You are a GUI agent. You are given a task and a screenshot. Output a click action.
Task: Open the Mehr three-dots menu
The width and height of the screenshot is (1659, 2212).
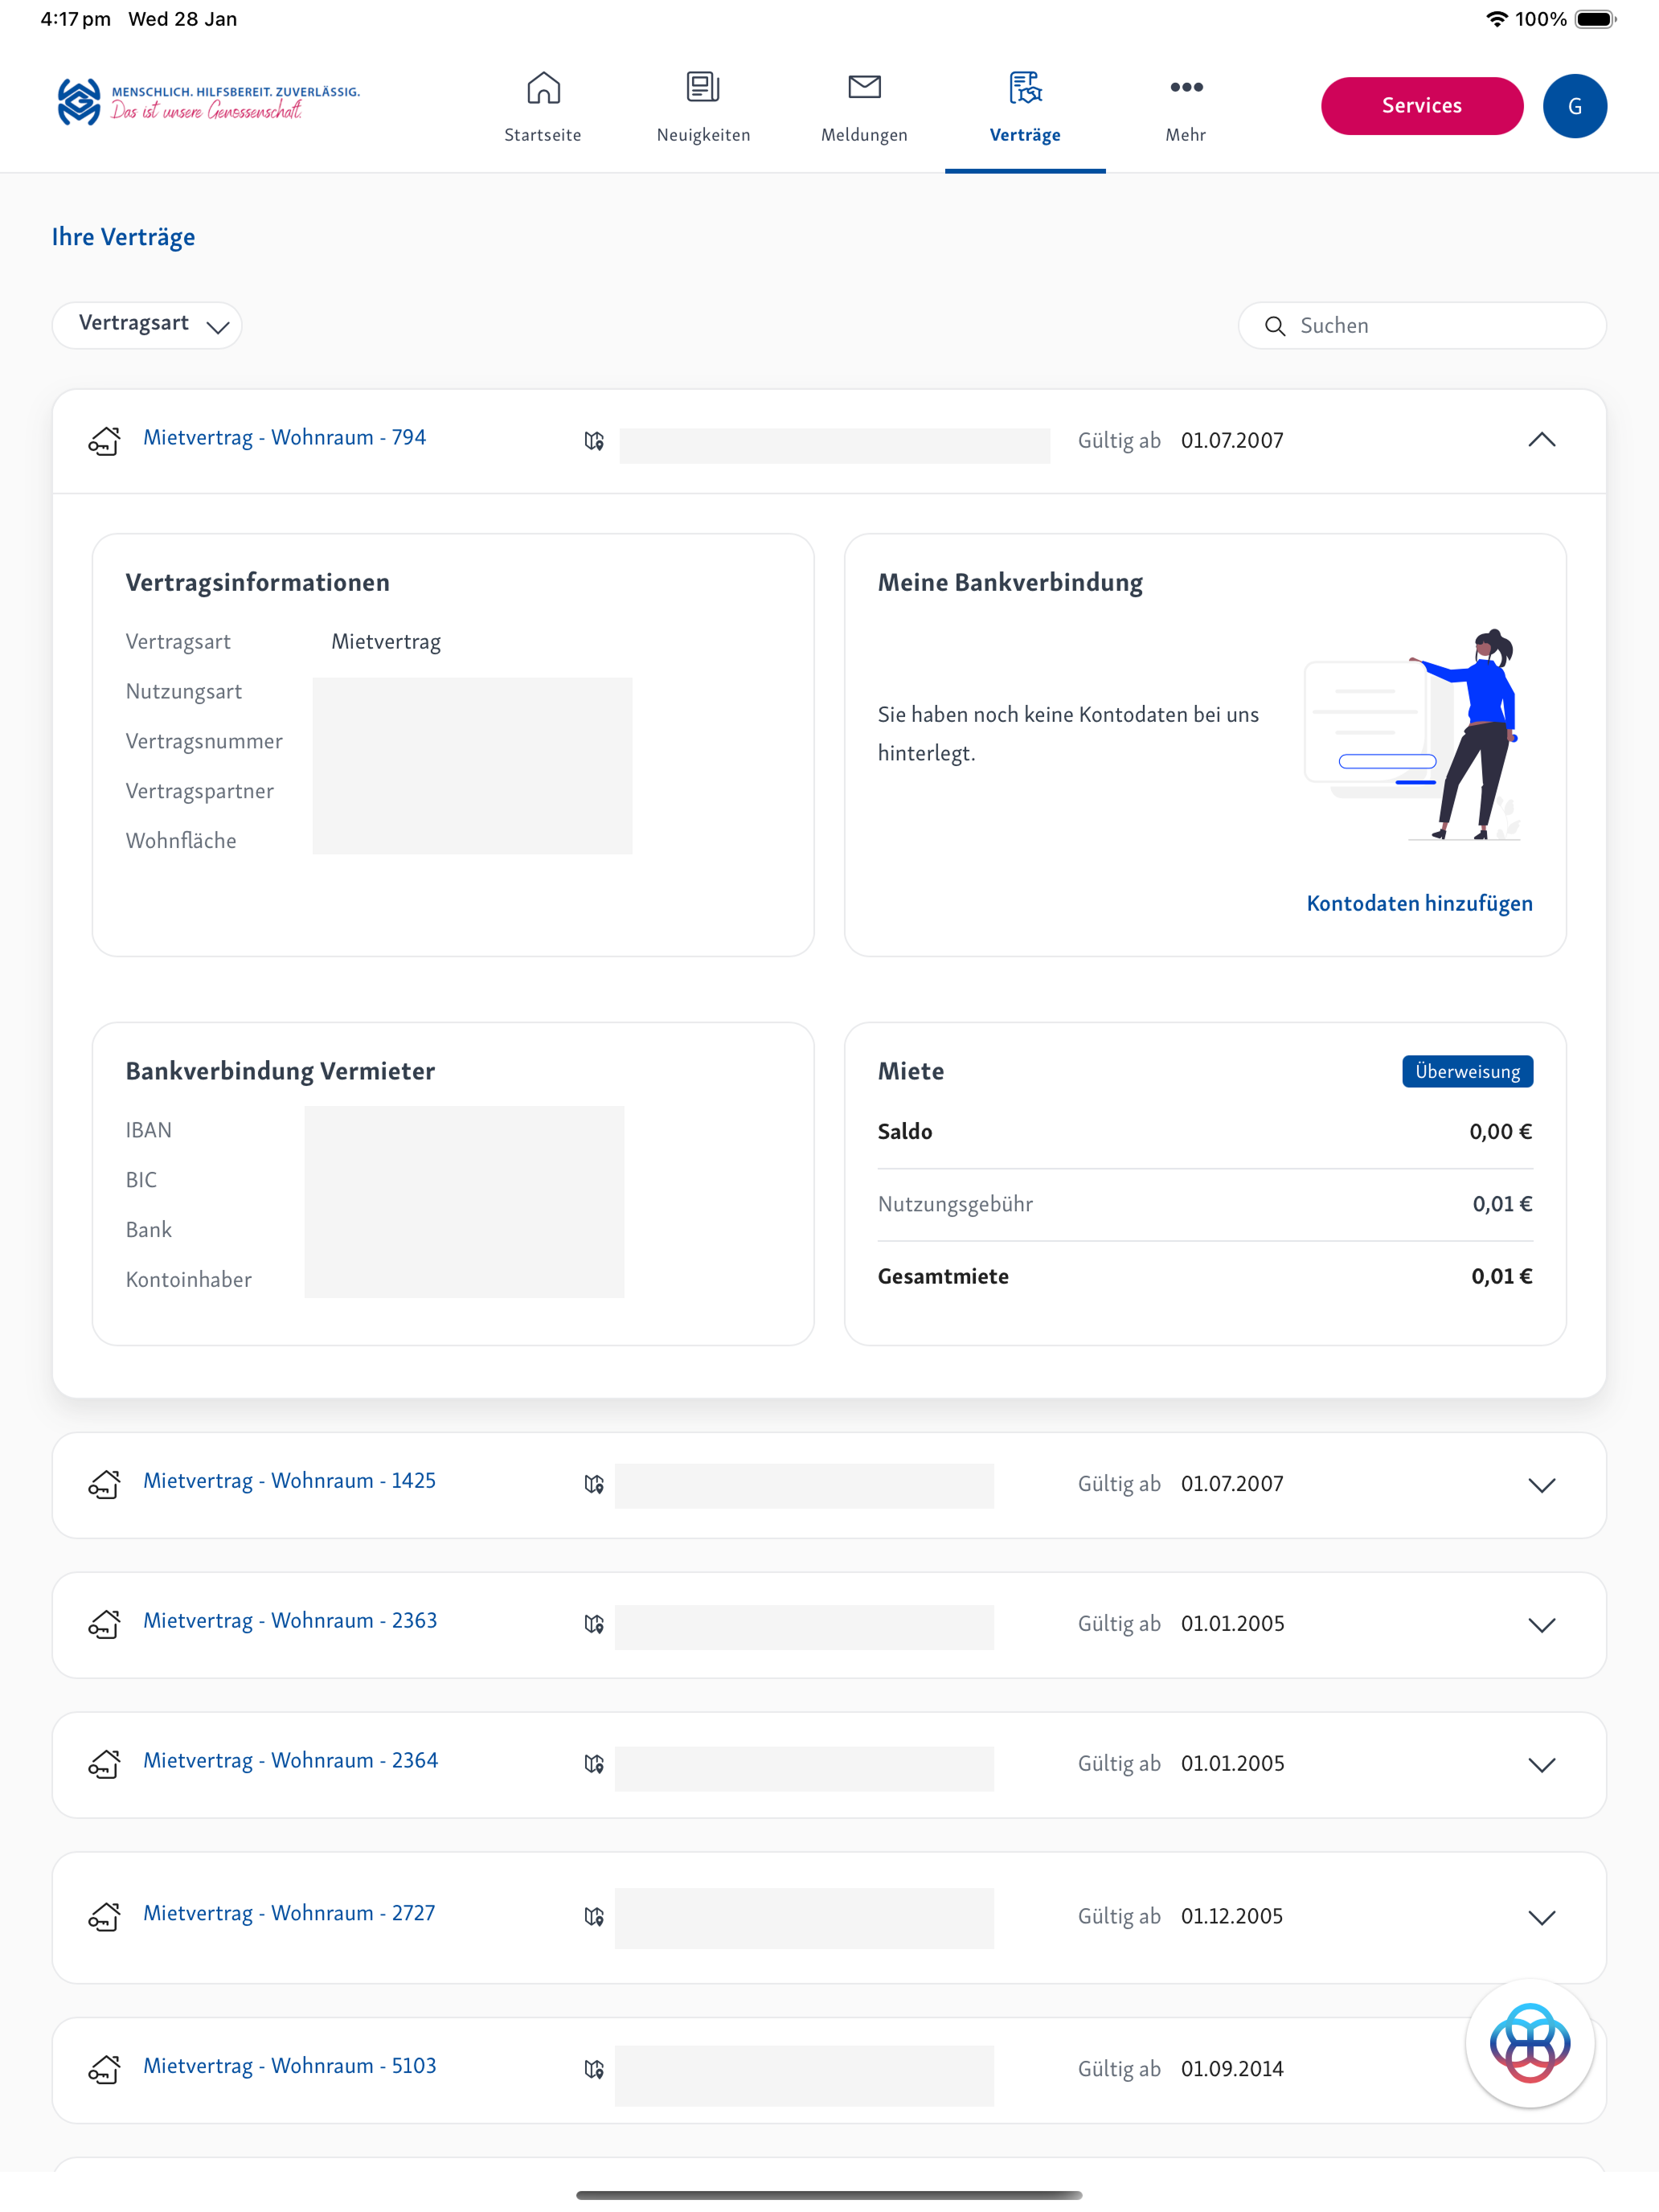click(x=1186, y=87)
